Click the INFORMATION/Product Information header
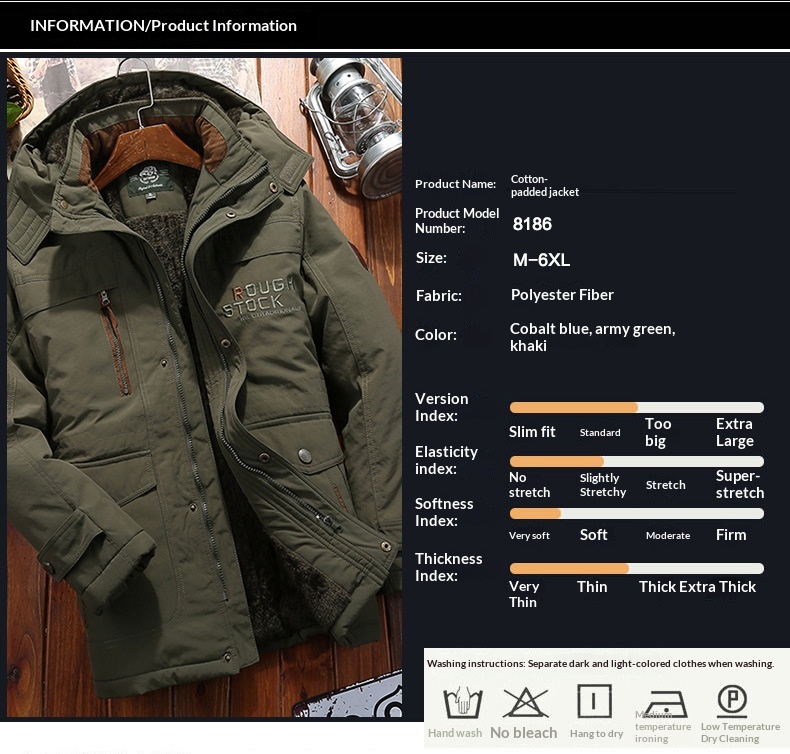 [163, 26]
